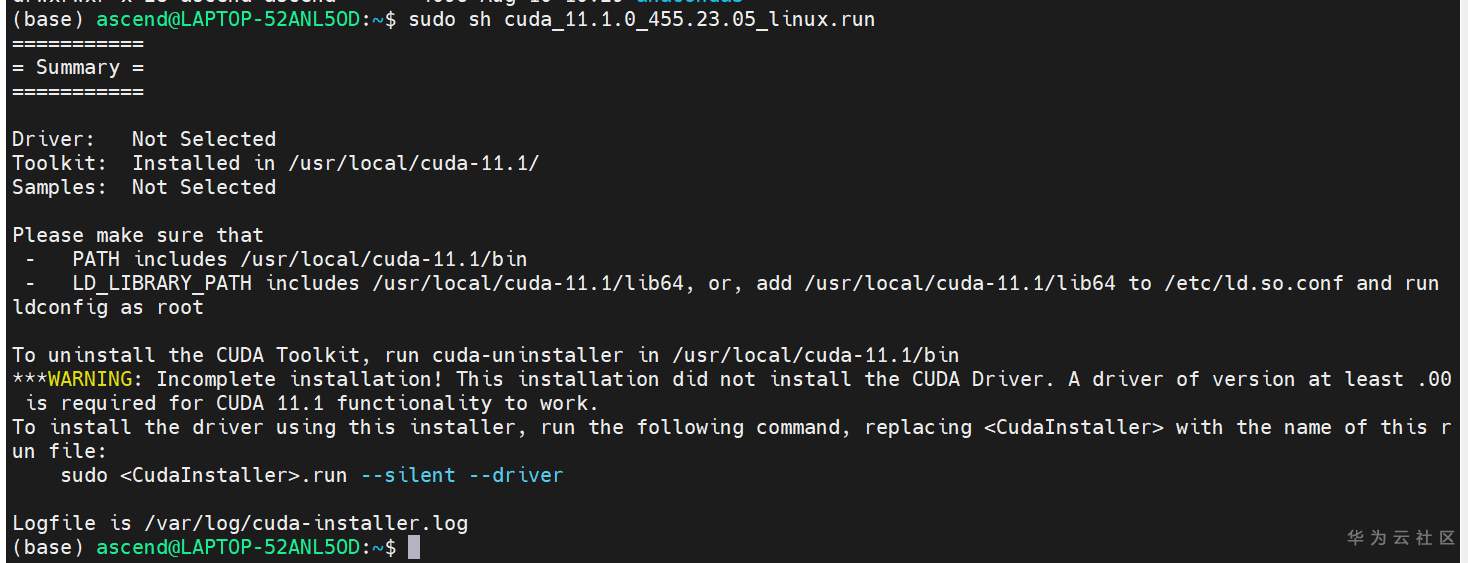This screenshot has height=563, width=1468.
Task: Click the Samples: Not Selected line
Action: point(144,187)
